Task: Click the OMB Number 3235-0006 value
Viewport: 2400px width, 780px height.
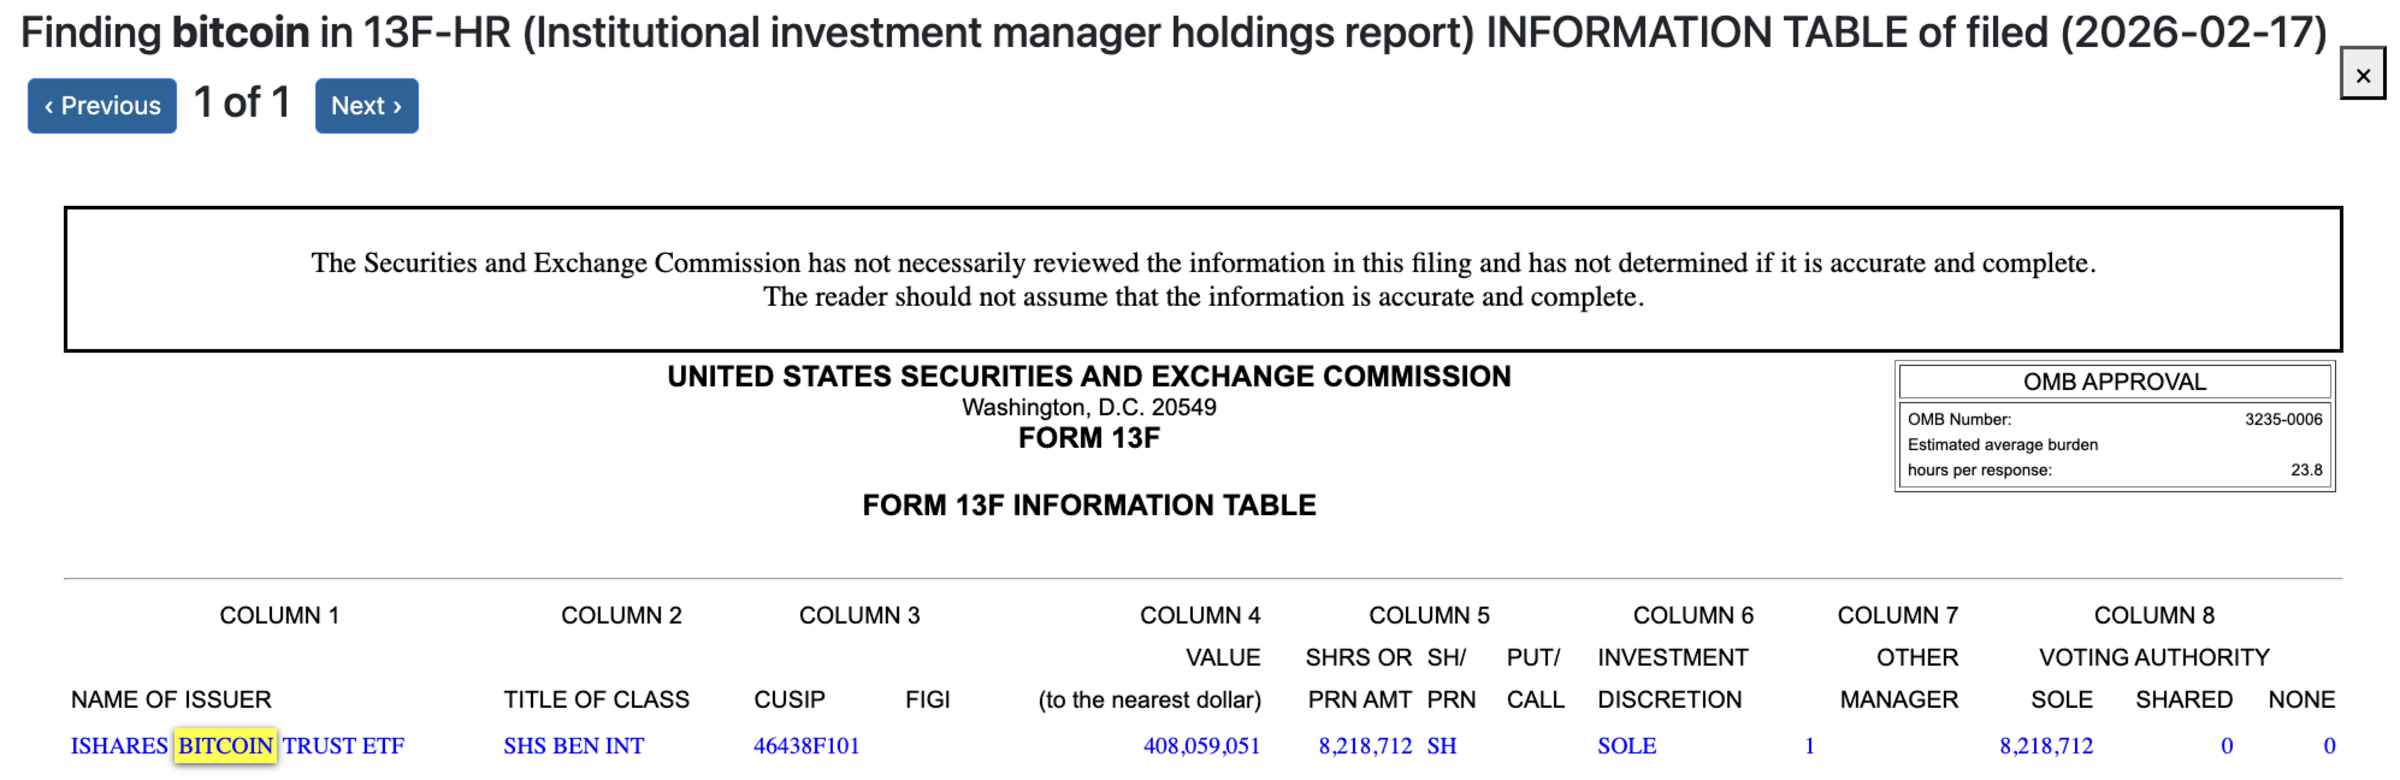Action: click(2283, 420)
